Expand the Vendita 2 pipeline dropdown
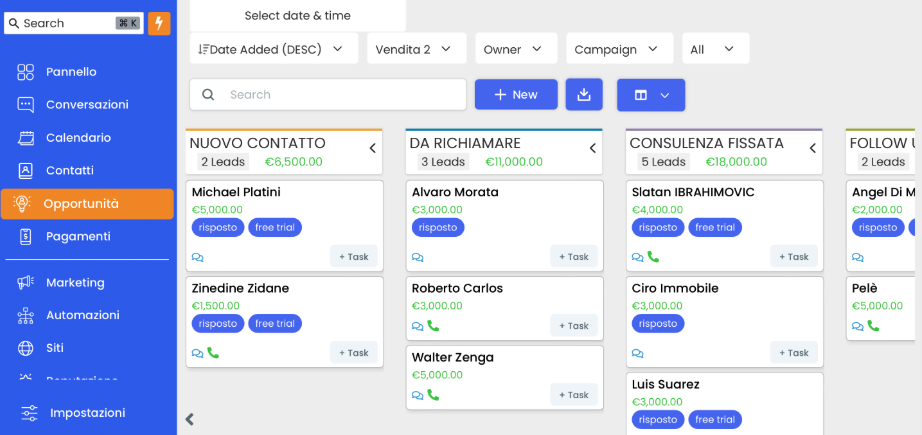 [416, 49]
